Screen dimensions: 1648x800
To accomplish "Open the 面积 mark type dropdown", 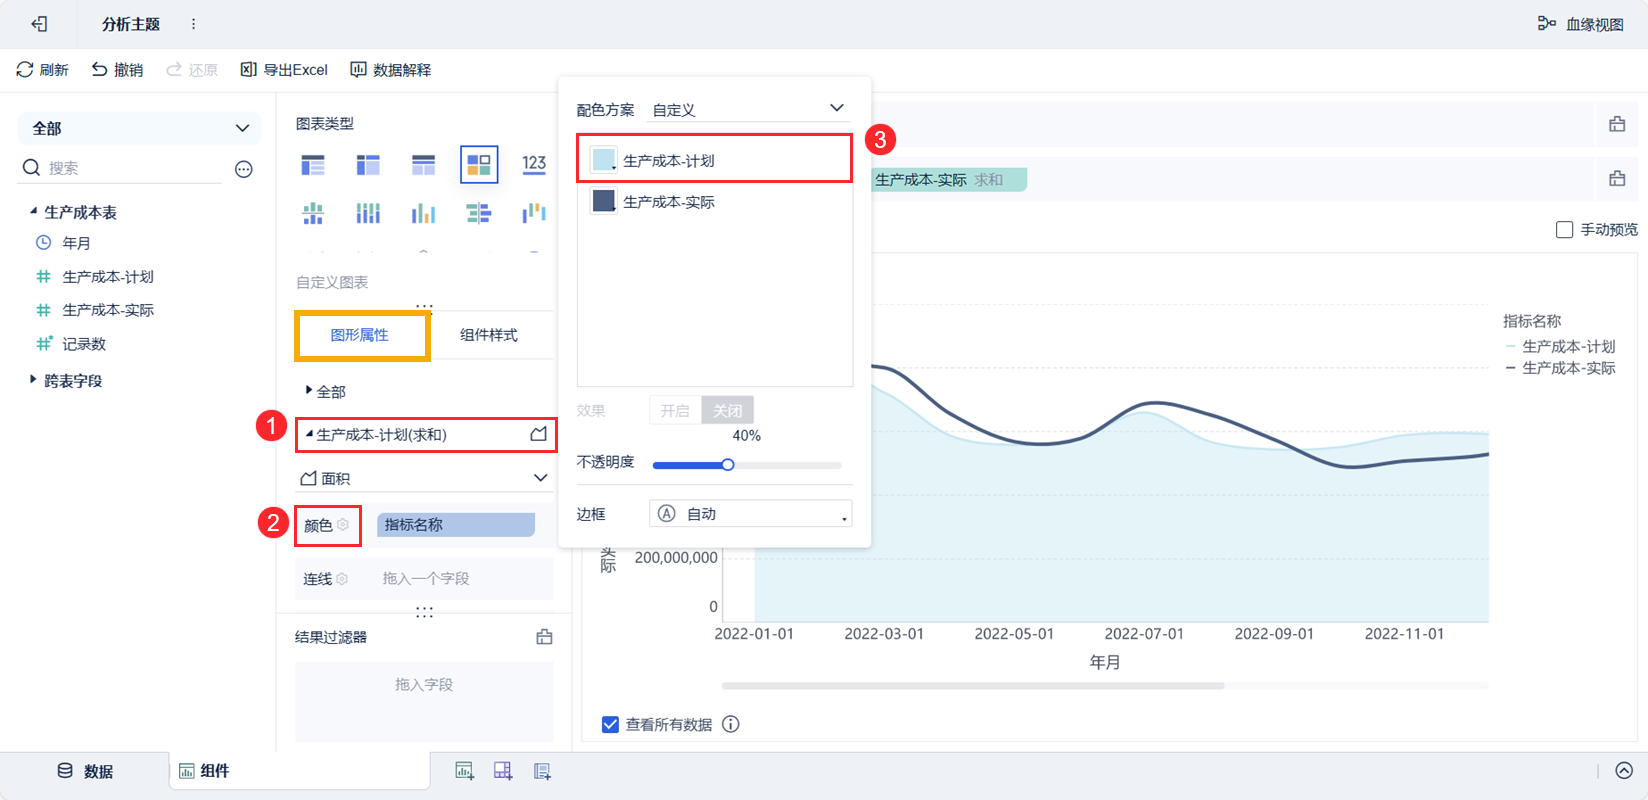I will pyautogui.click(x=424, y=478).
